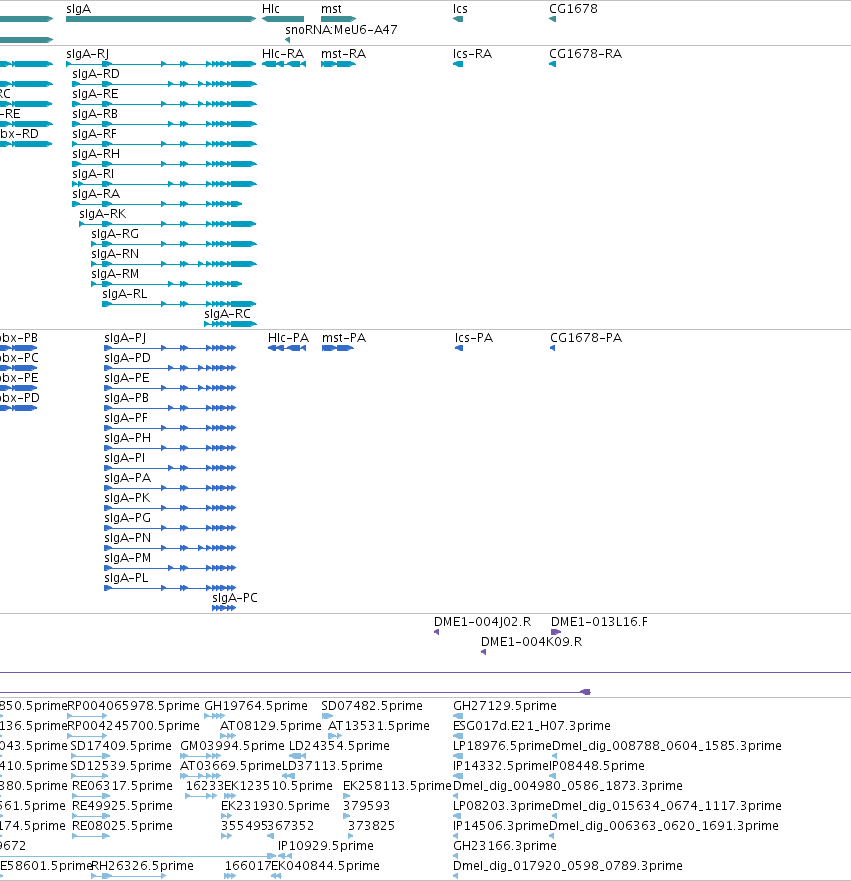Select the slgA-RB transcript label

click(95, 114)
